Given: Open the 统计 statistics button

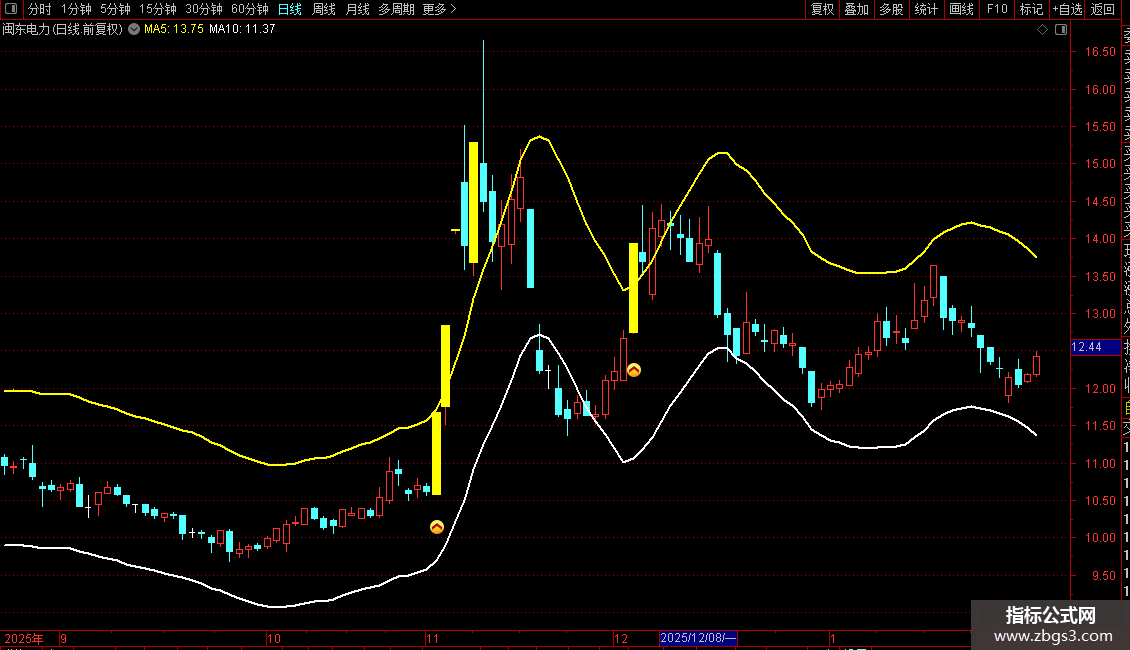Looking at the screenshot, I should pyautogui.click(x=926, y=9).
